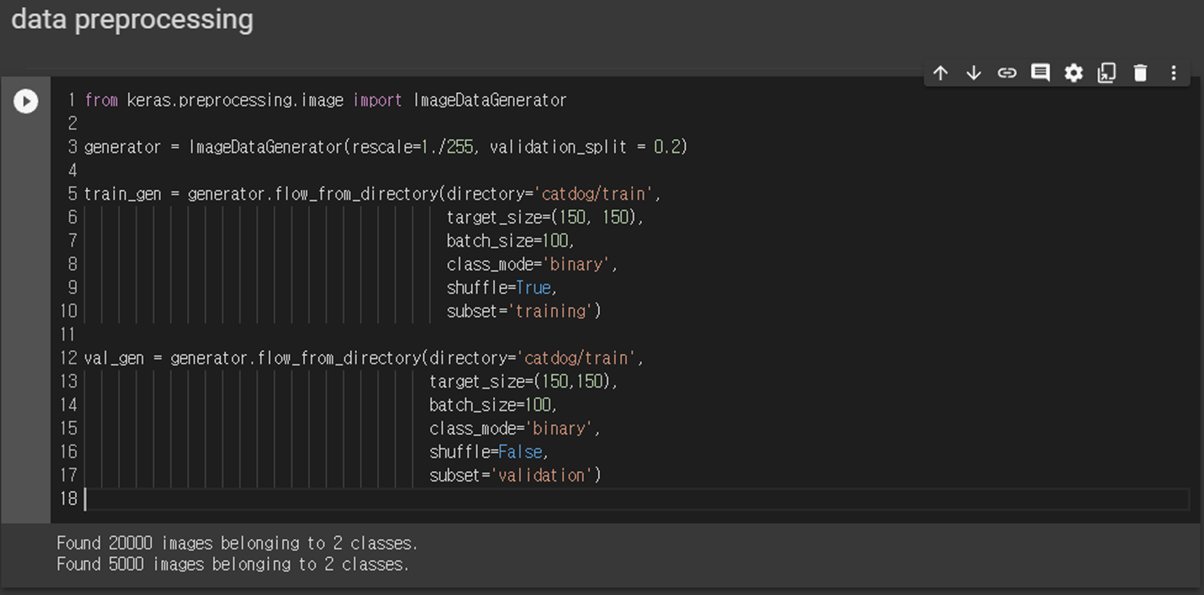Move the cell down using the down arrow
This screenshot has height=595, width=1204.
tap(973, 72)
